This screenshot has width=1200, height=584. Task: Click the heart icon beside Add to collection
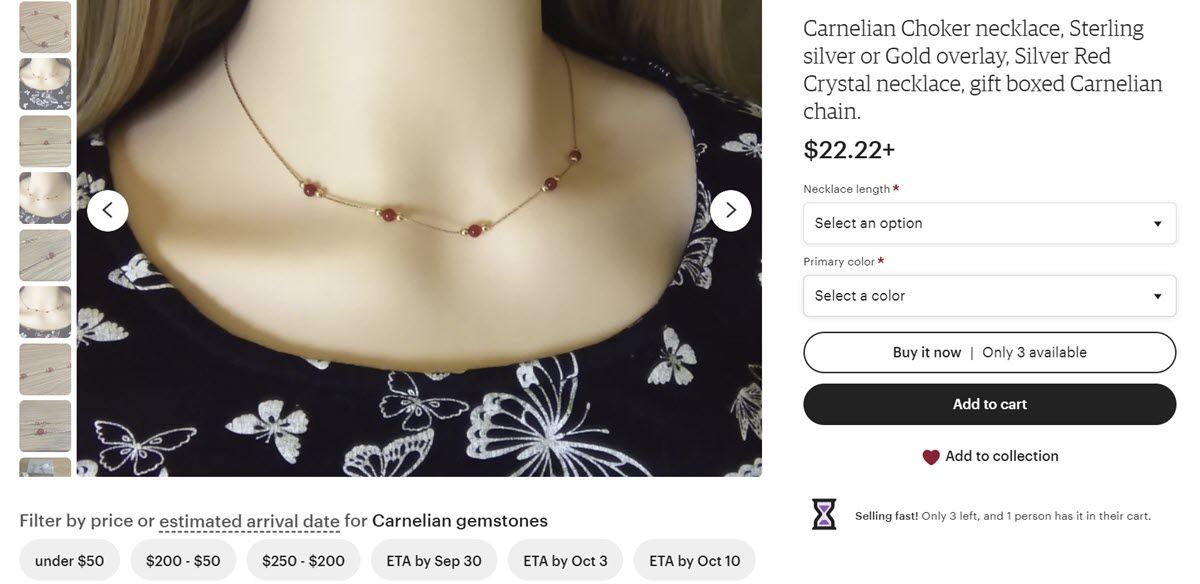coord(931,457)
